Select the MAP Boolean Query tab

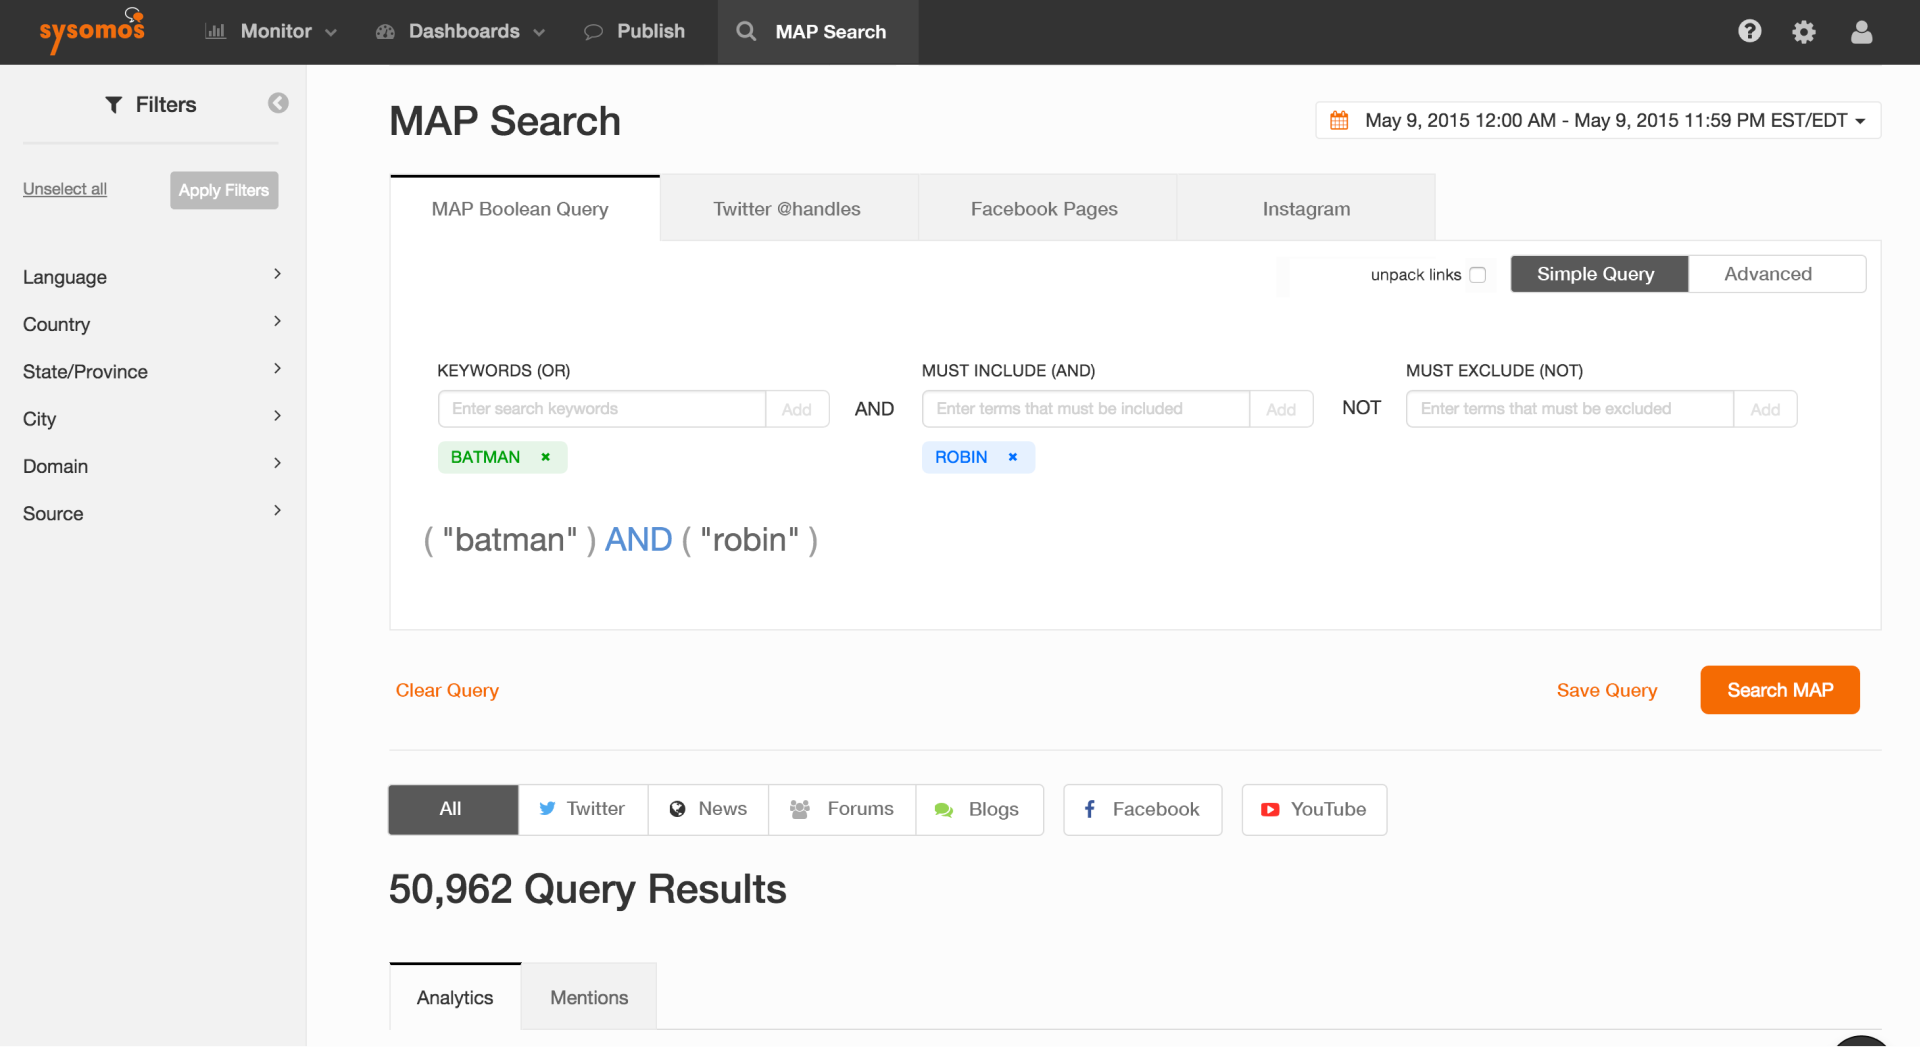tap(524, 209)
